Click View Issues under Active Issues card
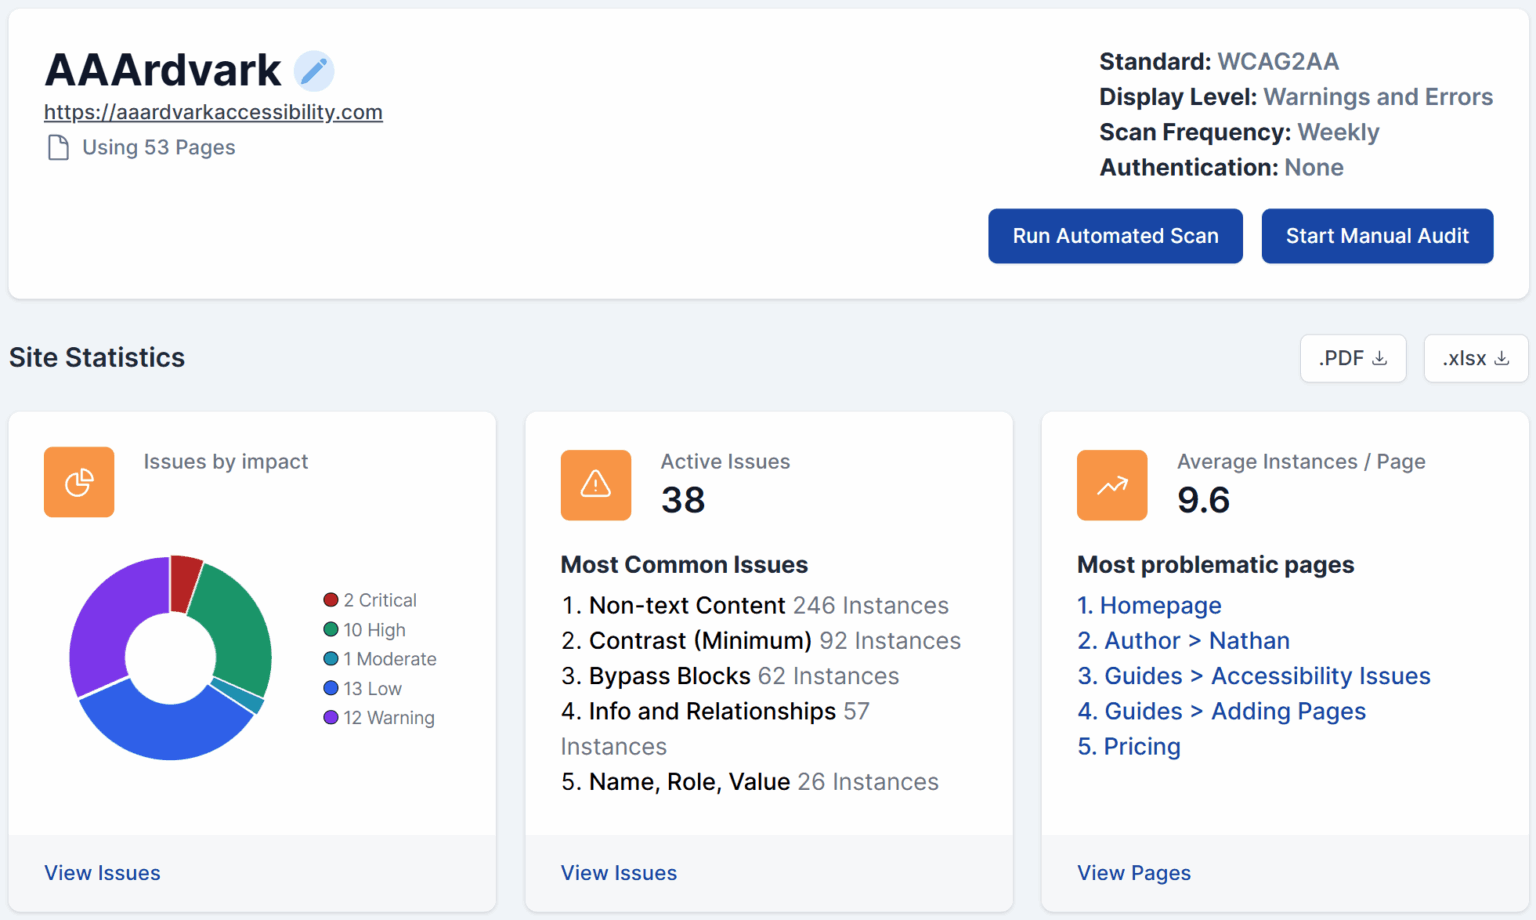This screenshot has height=920, width=1536. (618, 872)
